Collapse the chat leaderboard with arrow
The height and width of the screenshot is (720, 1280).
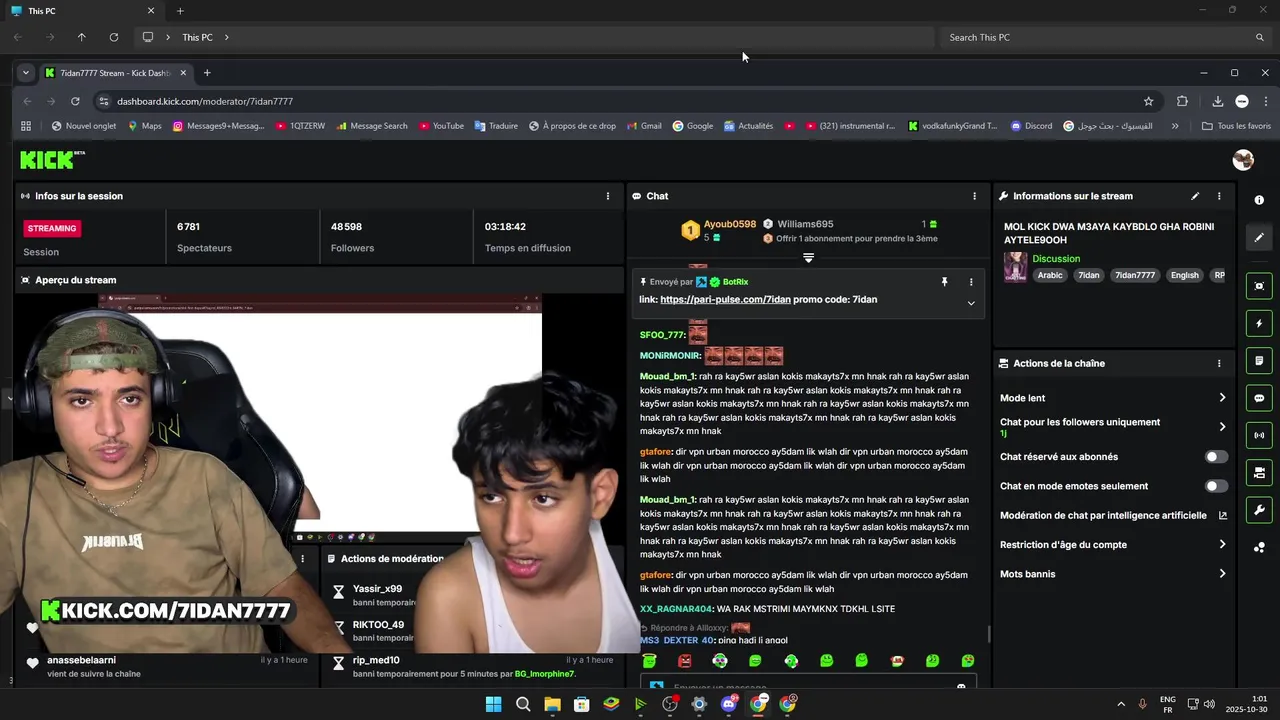tap(808, 258)
